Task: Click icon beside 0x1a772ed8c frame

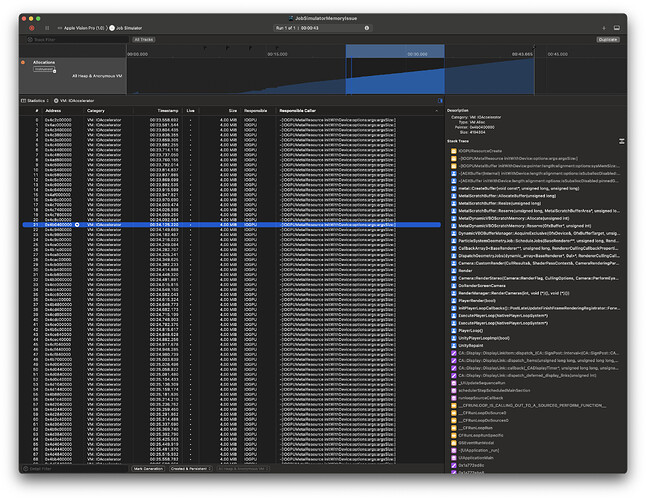Action: point(453,465)
